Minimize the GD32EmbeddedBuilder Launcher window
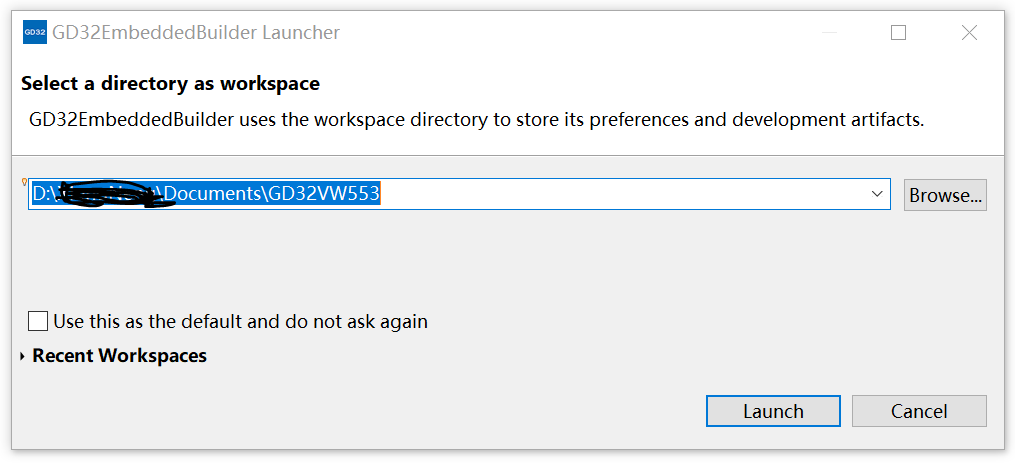Screen dimensions: 1015x465 (x=829, y=32)
